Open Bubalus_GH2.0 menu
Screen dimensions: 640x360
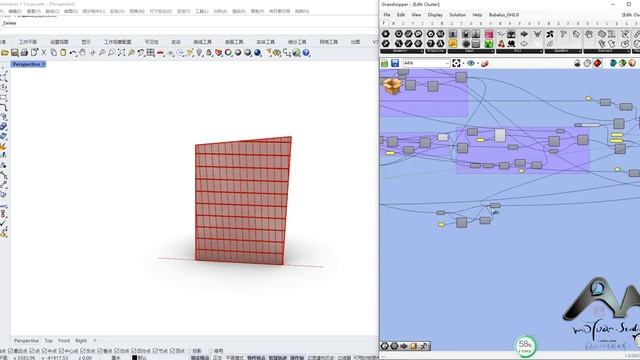[x=504, y=15]
